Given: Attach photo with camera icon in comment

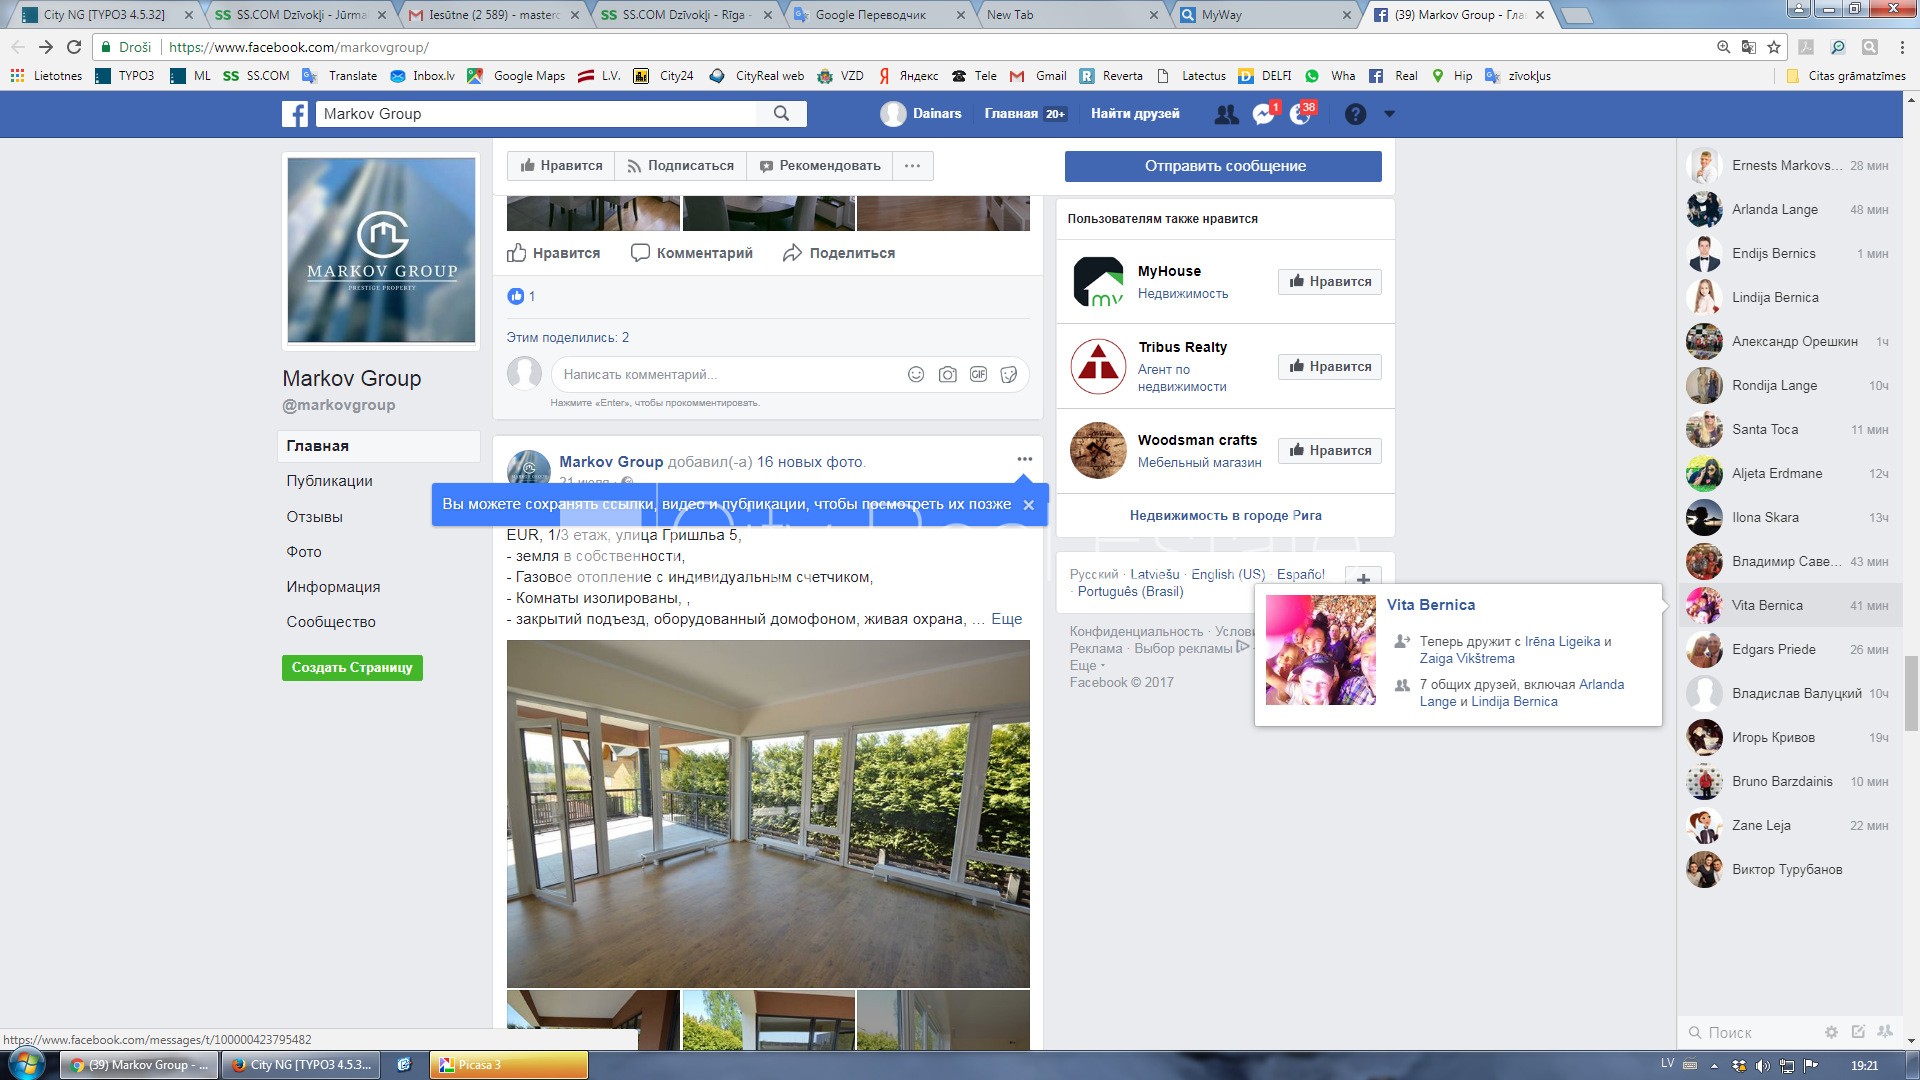Looking at the screenshot, I should [947, 374].
